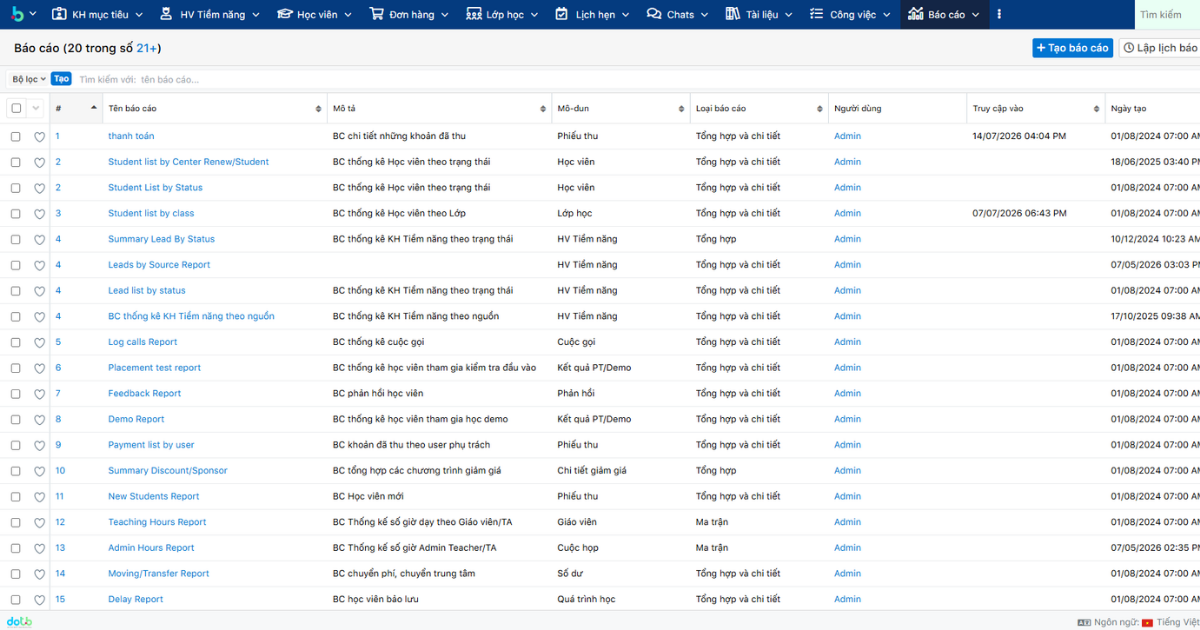The height and width of the screenshot is (630, 1200).
Task: Check the box for Student list by class
Action: point(16,213)
